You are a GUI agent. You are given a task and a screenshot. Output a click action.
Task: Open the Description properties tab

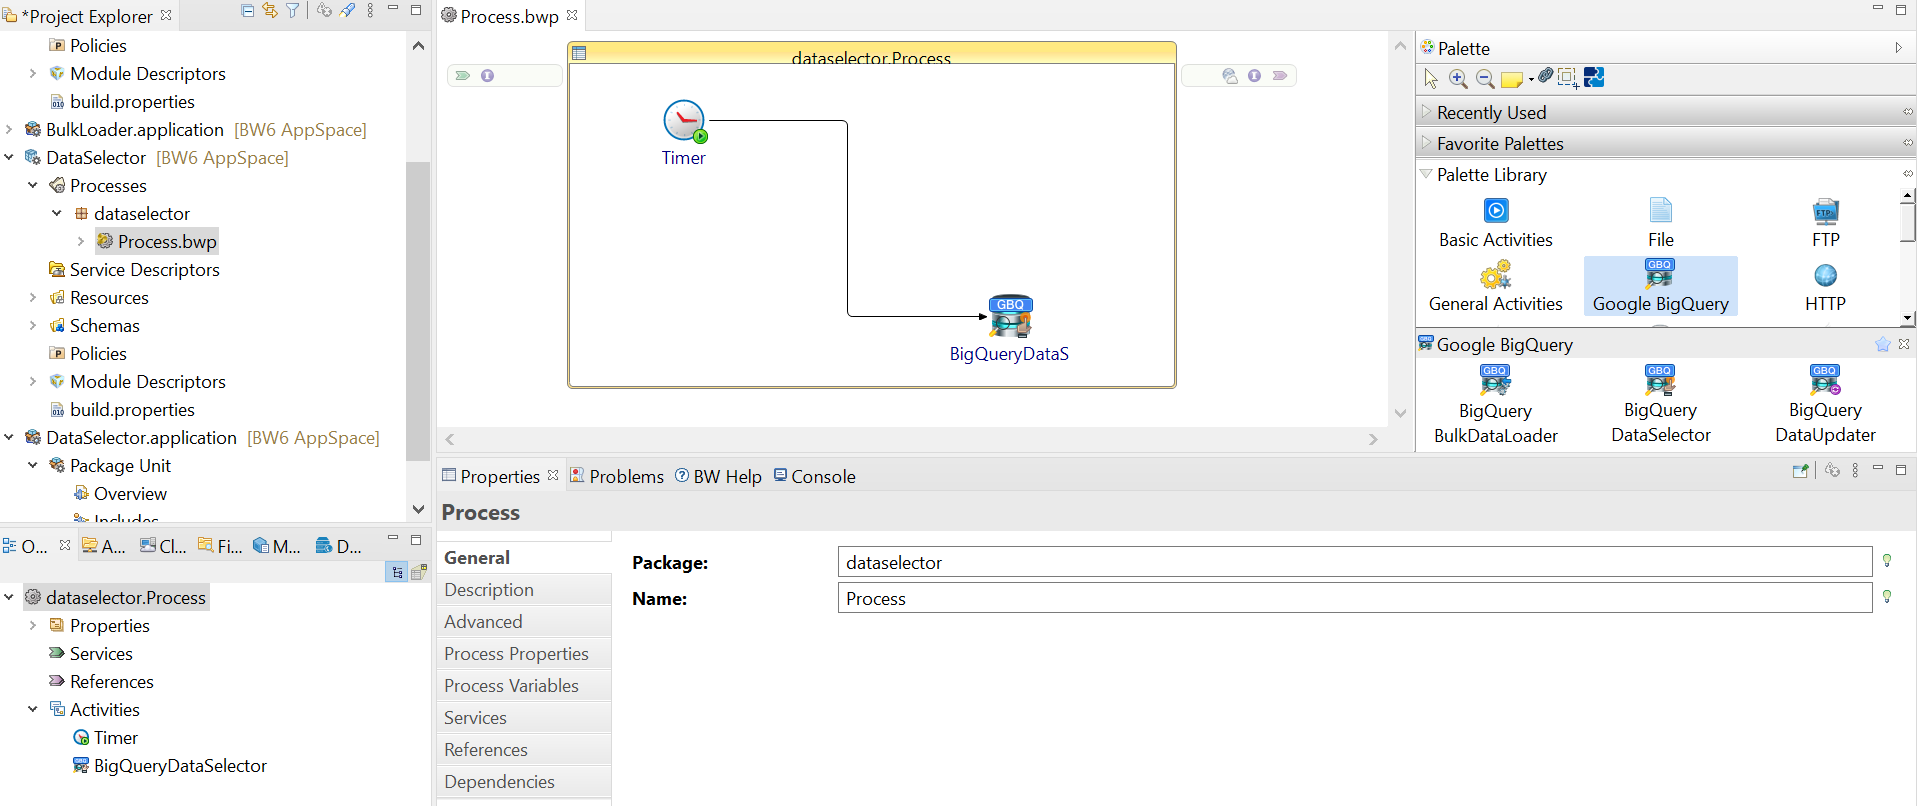(x=524, y=590)
